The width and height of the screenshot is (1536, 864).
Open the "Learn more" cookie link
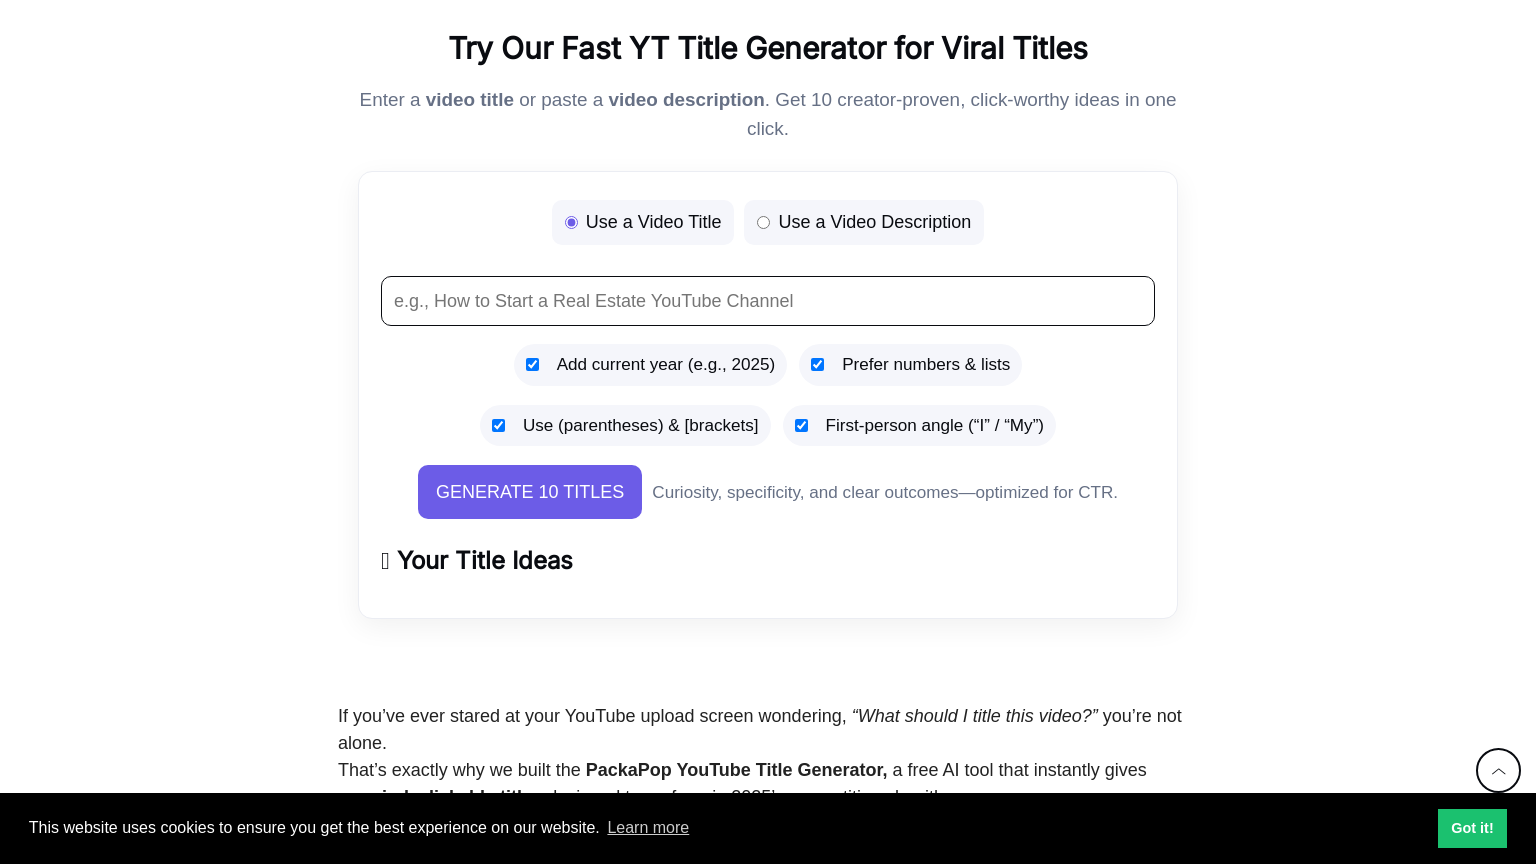[x=648, y=828]
